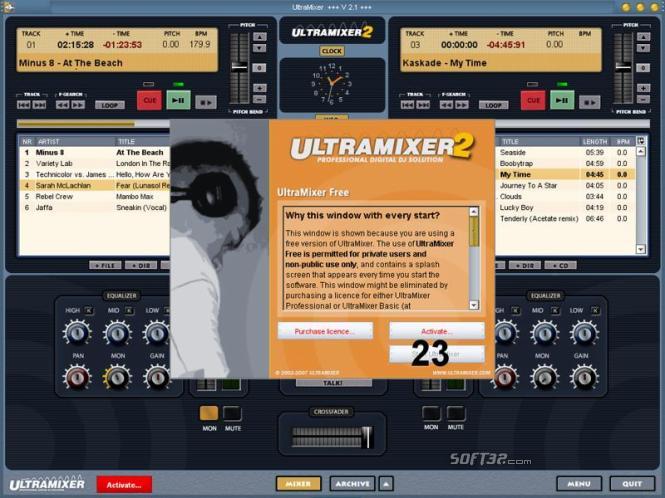This screenshot has width=665, height=498.
Task: Click the left equalizer PAN knob
Action: pyautogui.click(x=77, y=377)
